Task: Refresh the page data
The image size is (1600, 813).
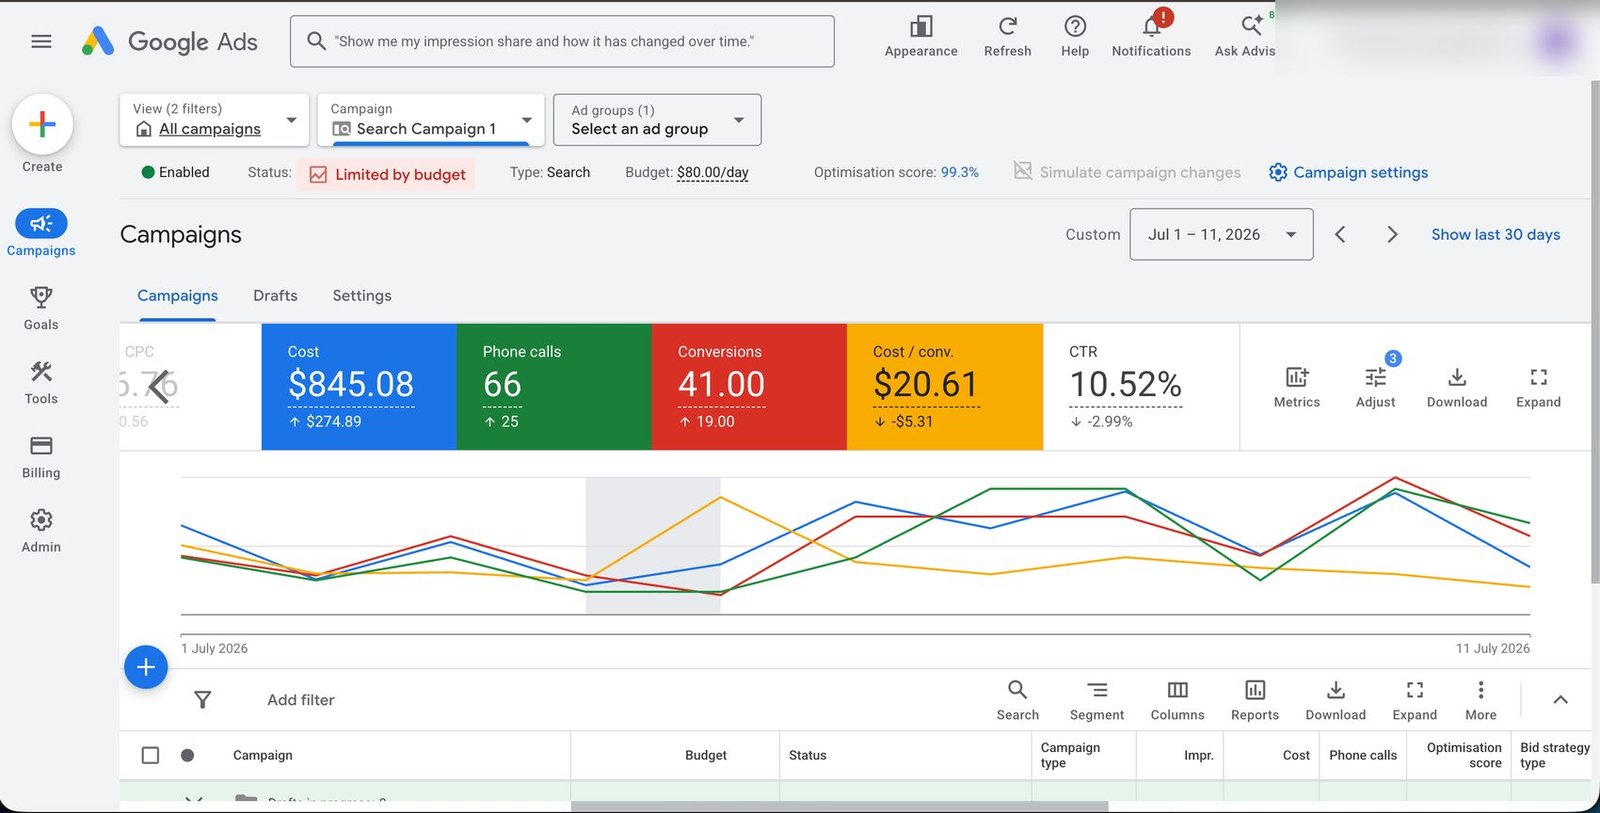Action: 1007,36
